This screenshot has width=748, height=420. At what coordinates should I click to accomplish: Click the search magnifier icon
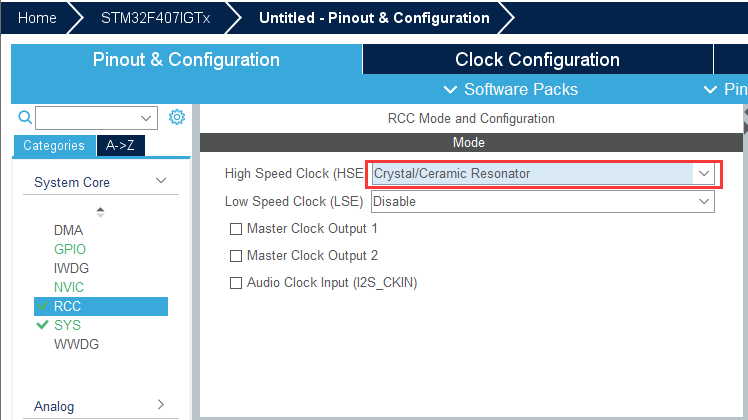tap(25, 117)
